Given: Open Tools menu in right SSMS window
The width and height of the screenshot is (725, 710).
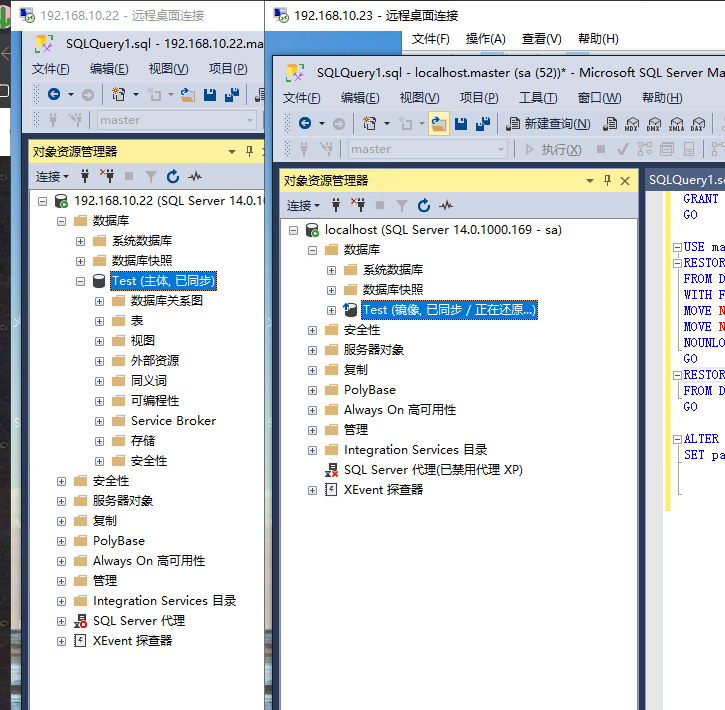Looking at the screenshot, I should (538, 98).
